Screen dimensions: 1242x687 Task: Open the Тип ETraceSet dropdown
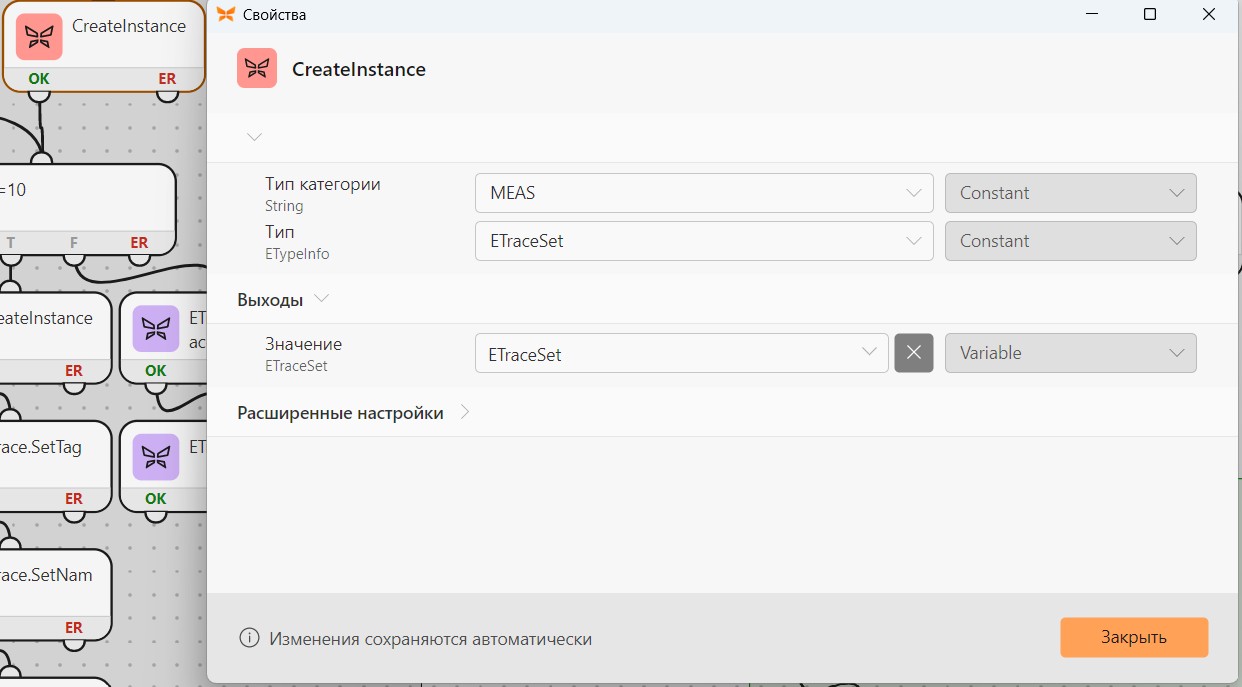click(704, 241)
